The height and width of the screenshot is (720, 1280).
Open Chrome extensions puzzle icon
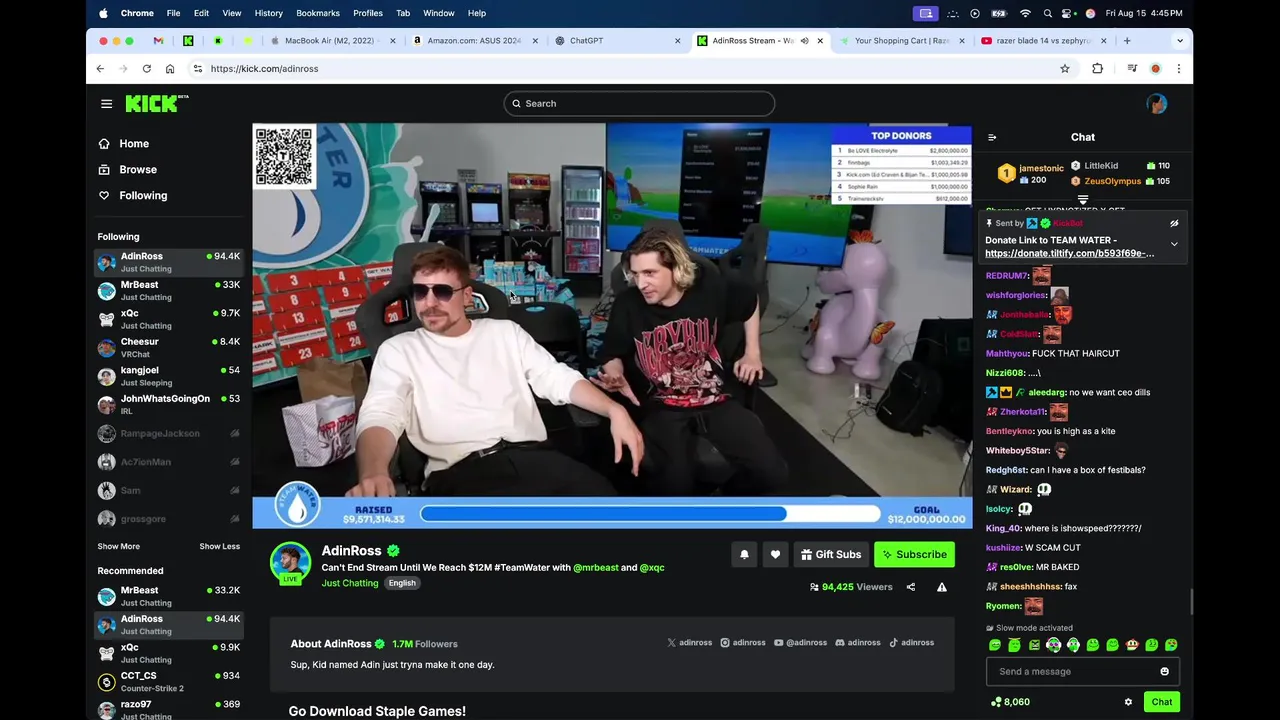1097,69
